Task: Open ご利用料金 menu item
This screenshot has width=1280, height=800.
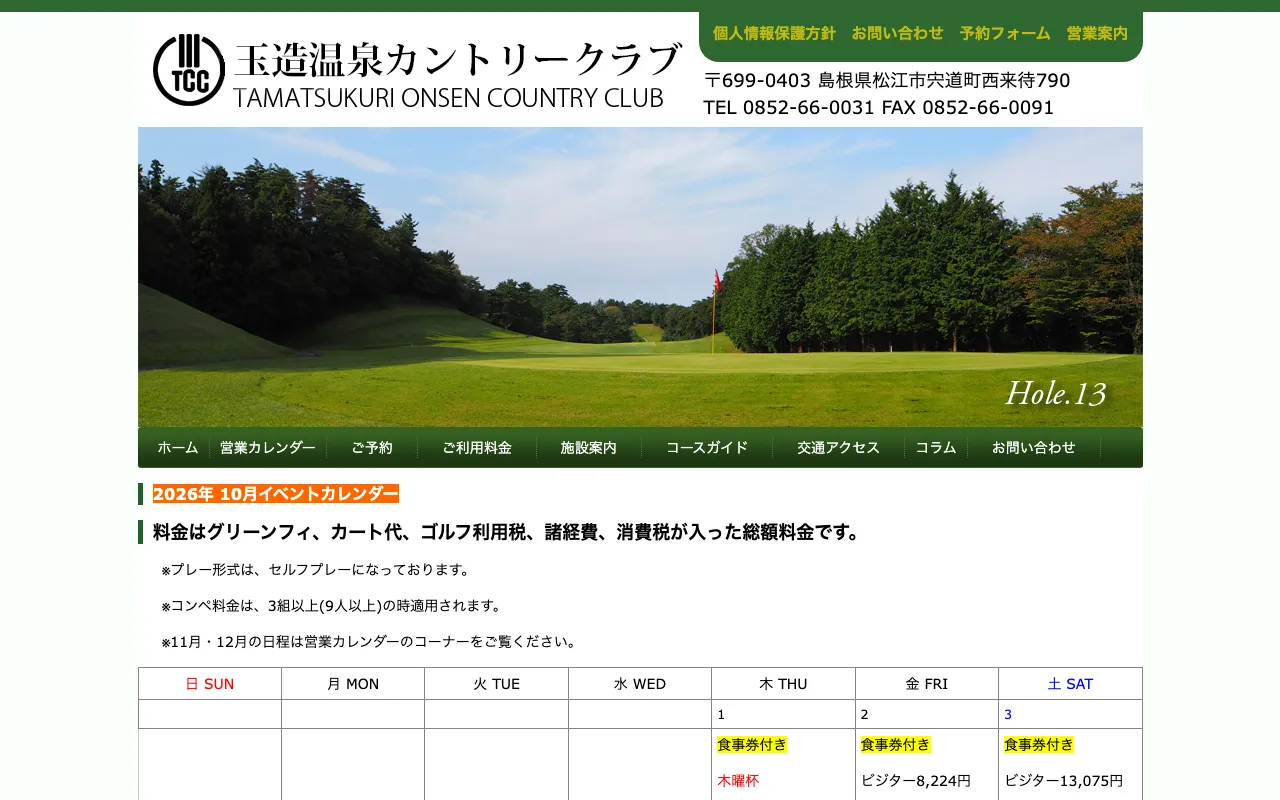Action: point(477,448)
